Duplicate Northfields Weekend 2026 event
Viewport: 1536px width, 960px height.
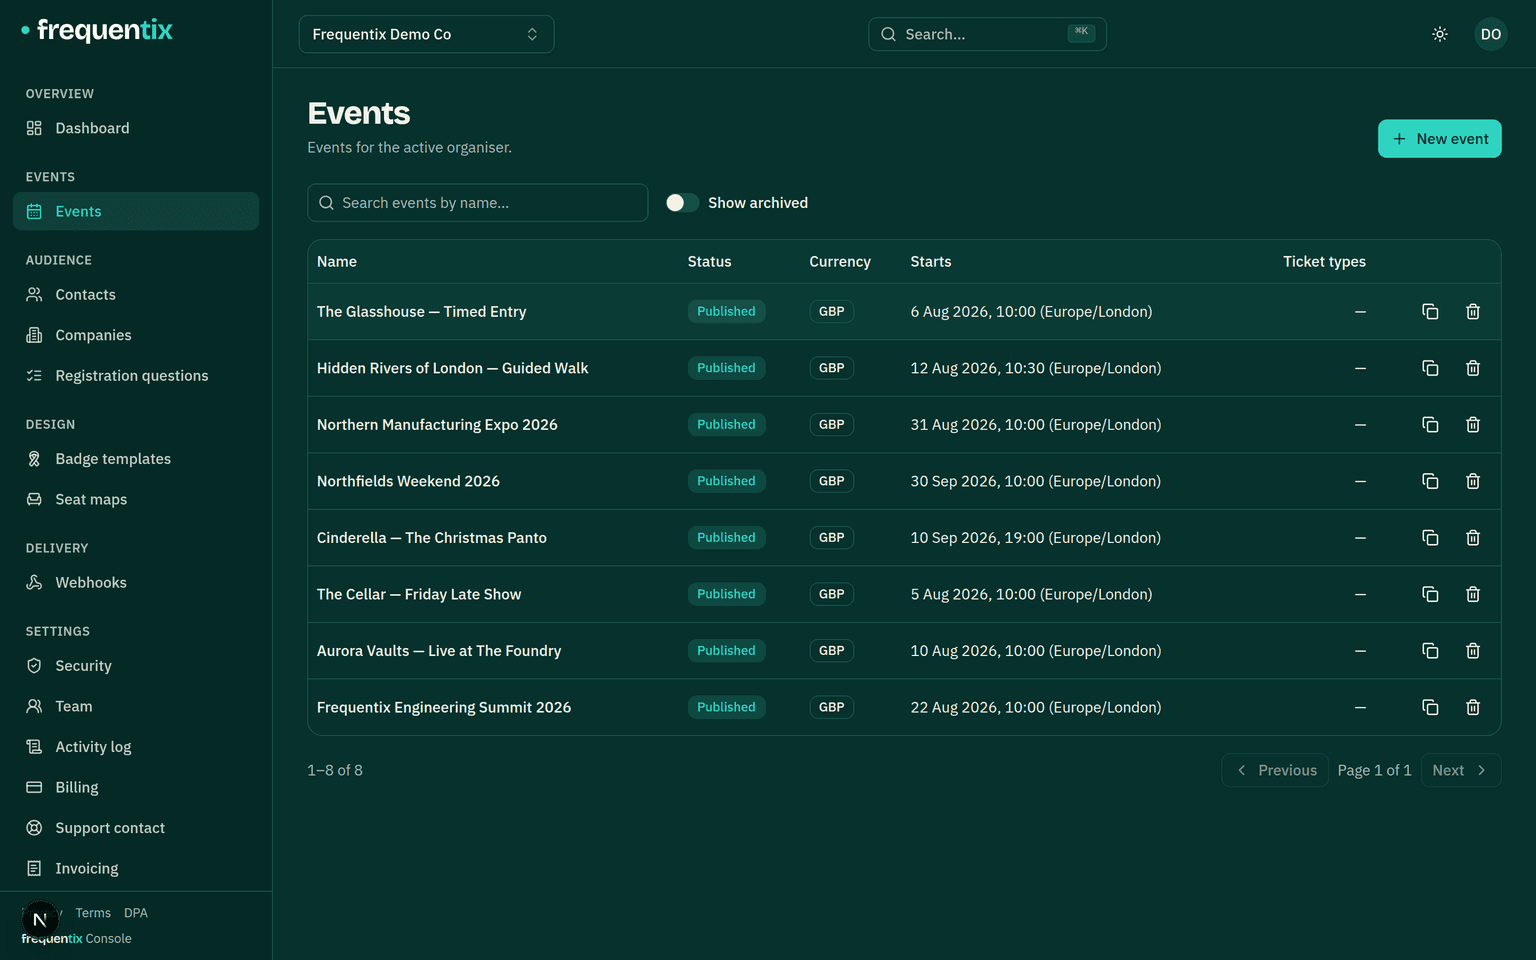click(x=1430, y=481)
